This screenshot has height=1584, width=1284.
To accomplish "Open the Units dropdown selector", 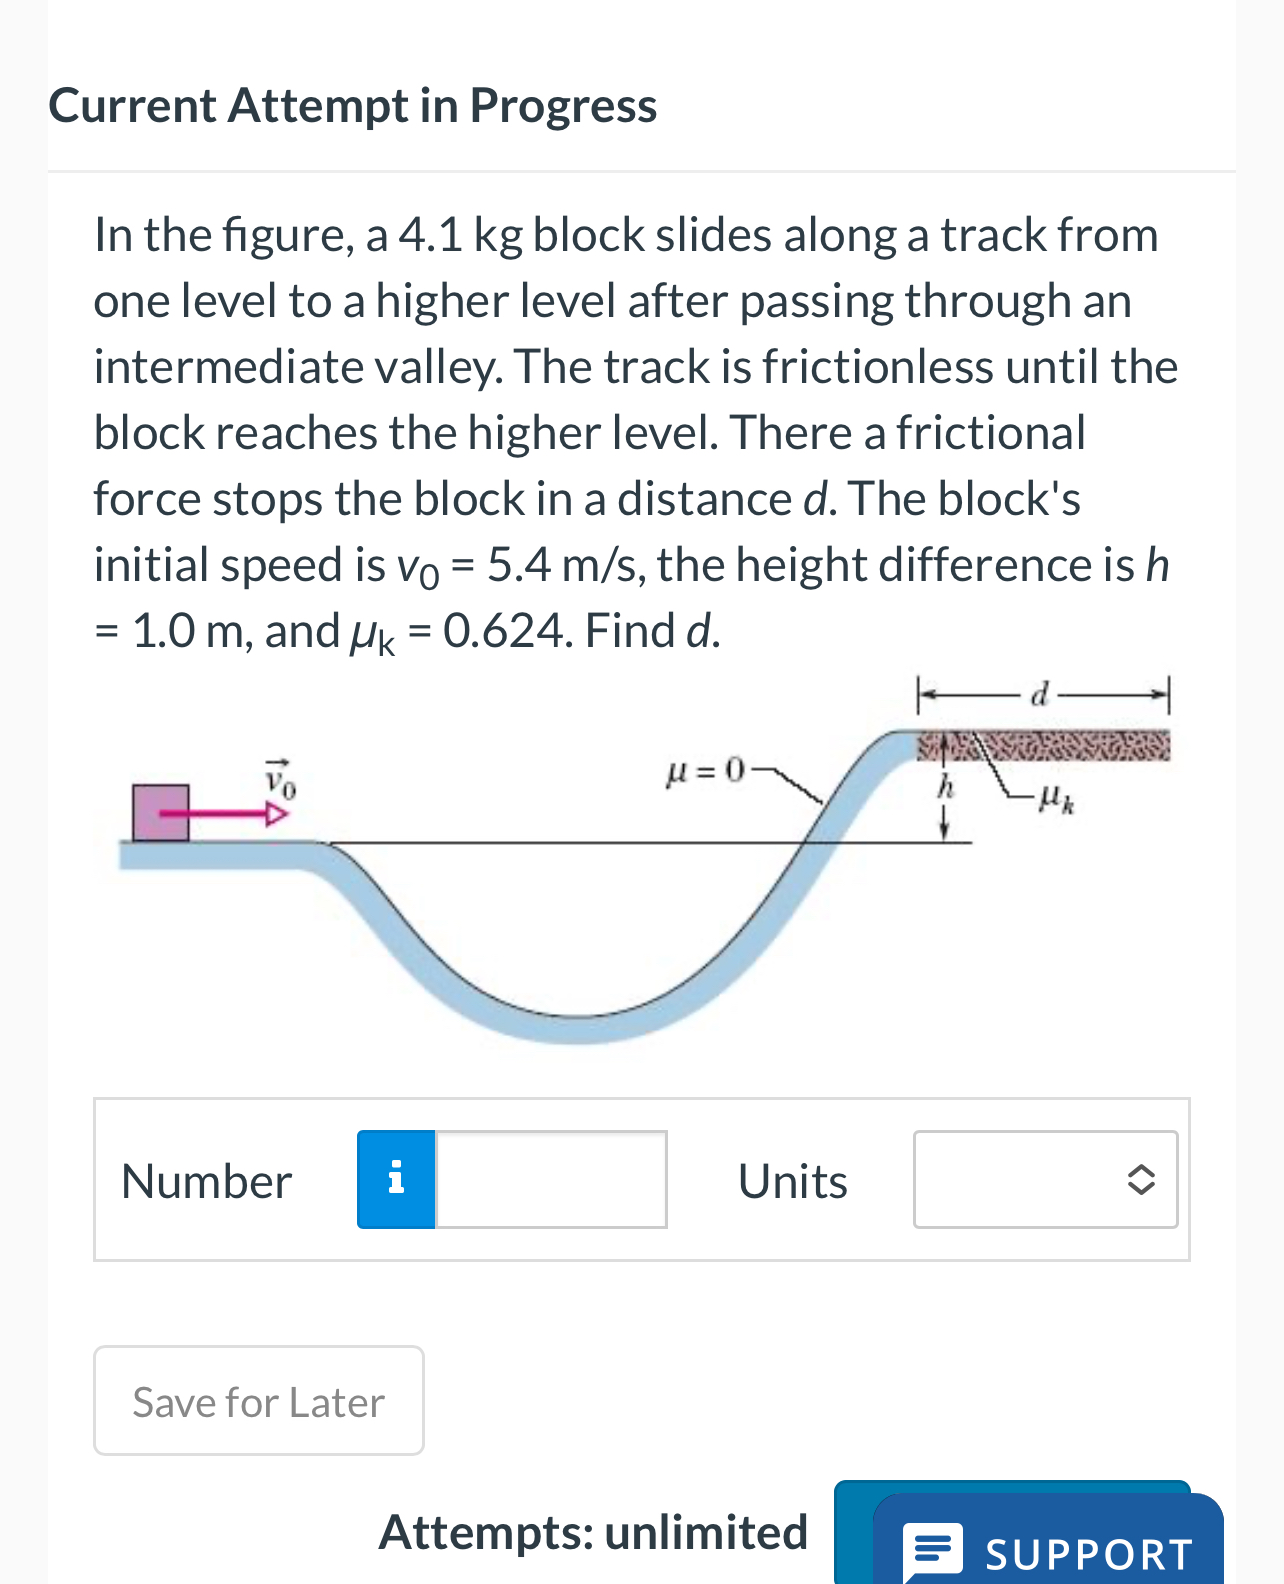I will (1044, 1179).
